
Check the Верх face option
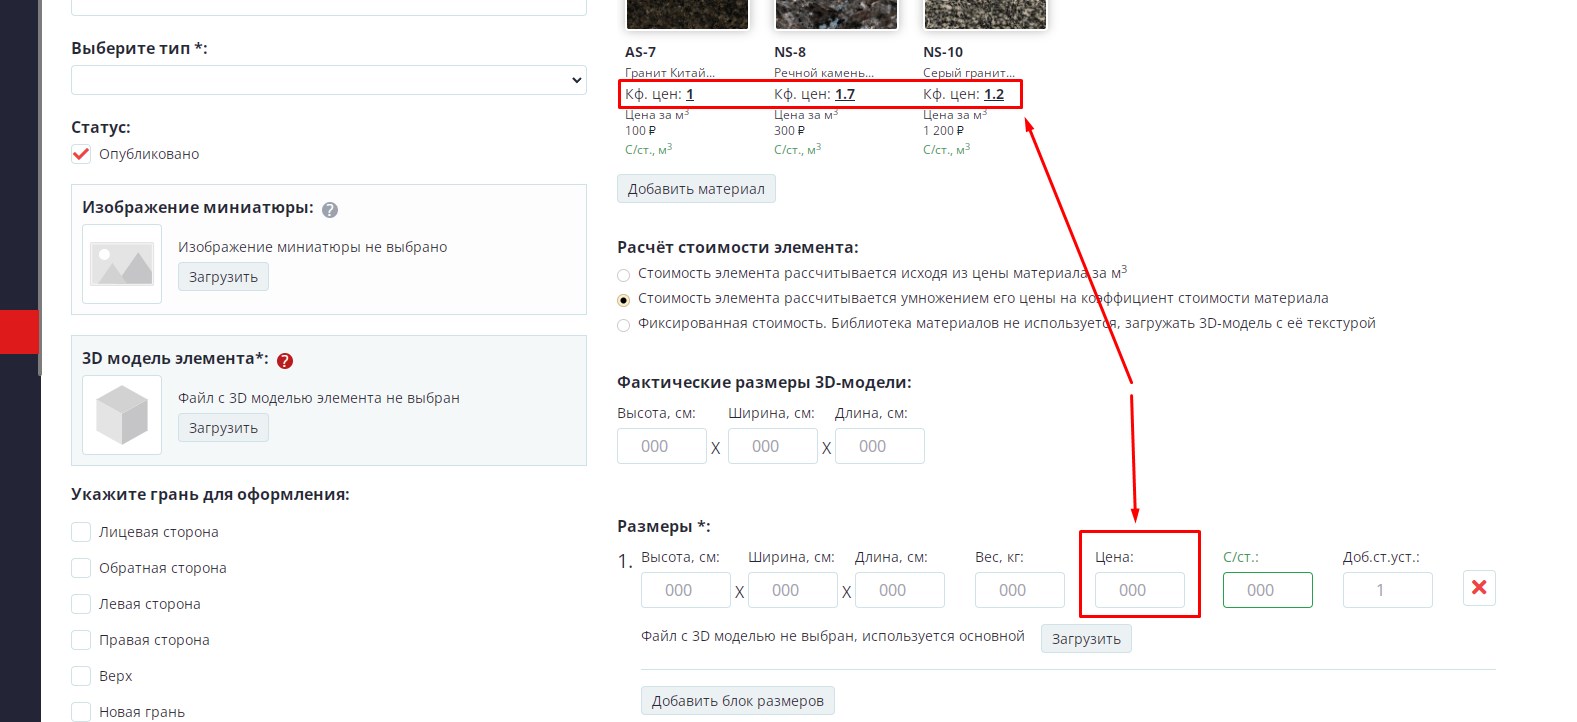click(81, 676)
